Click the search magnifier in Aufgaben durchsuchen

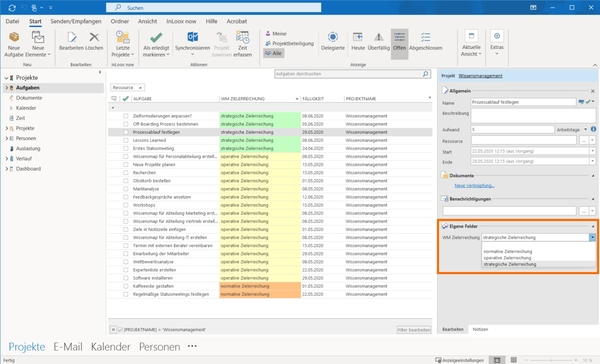(426, 74)
